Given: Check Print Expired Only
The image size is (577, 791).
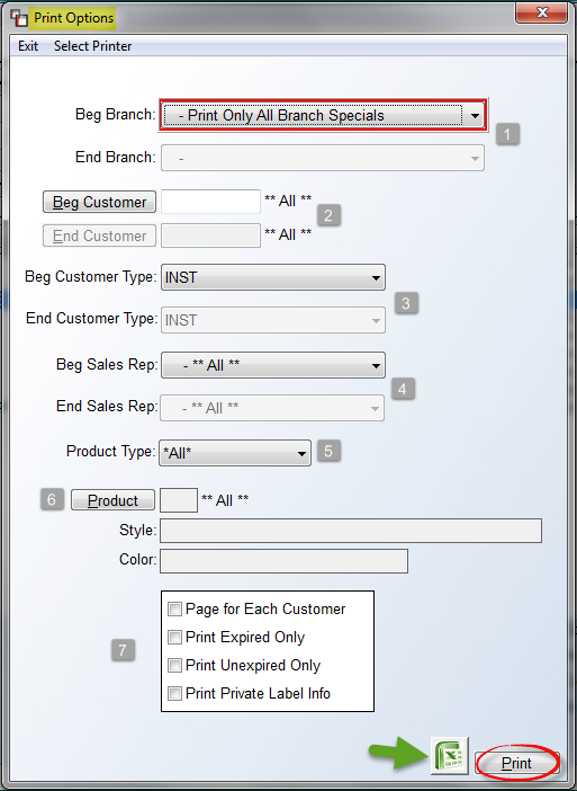Looking at the screenshot, I should 175,637.
